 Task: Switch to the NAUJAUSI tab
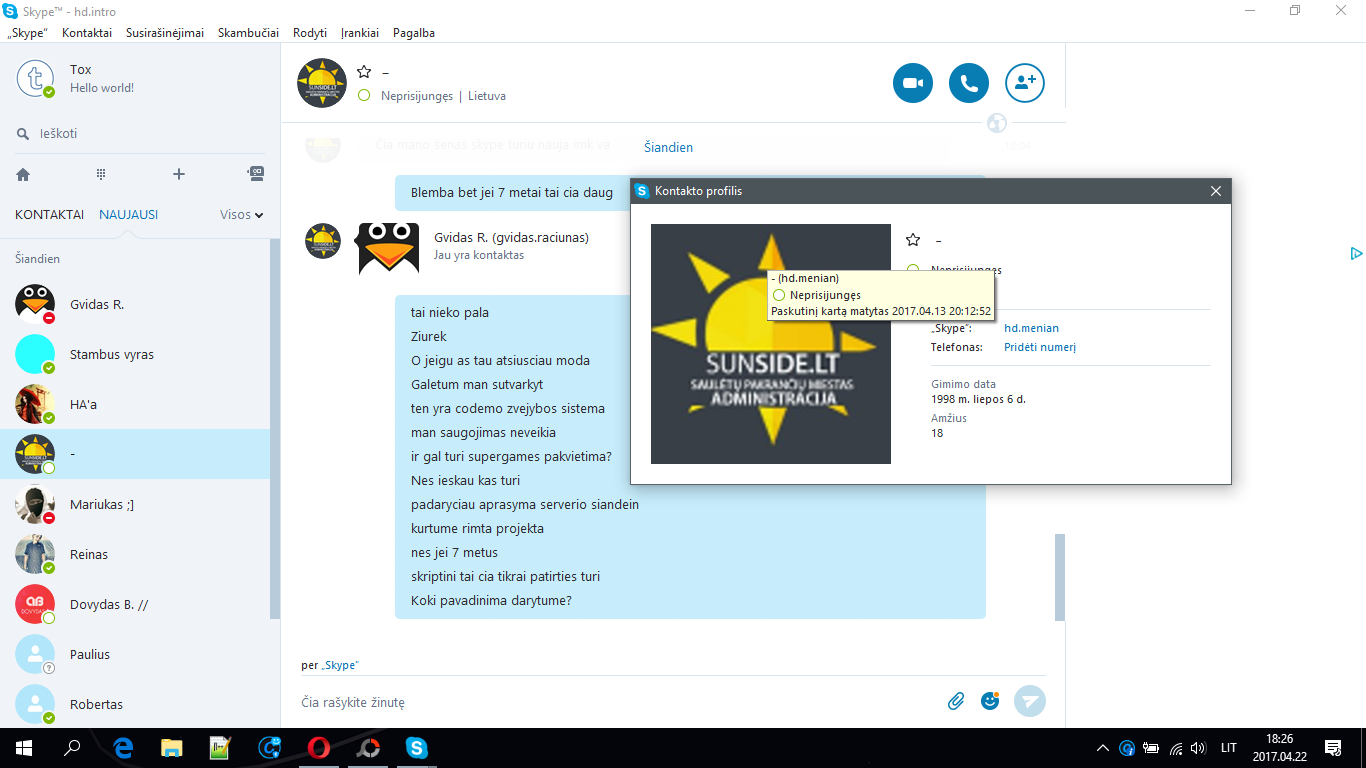point(128,214)
